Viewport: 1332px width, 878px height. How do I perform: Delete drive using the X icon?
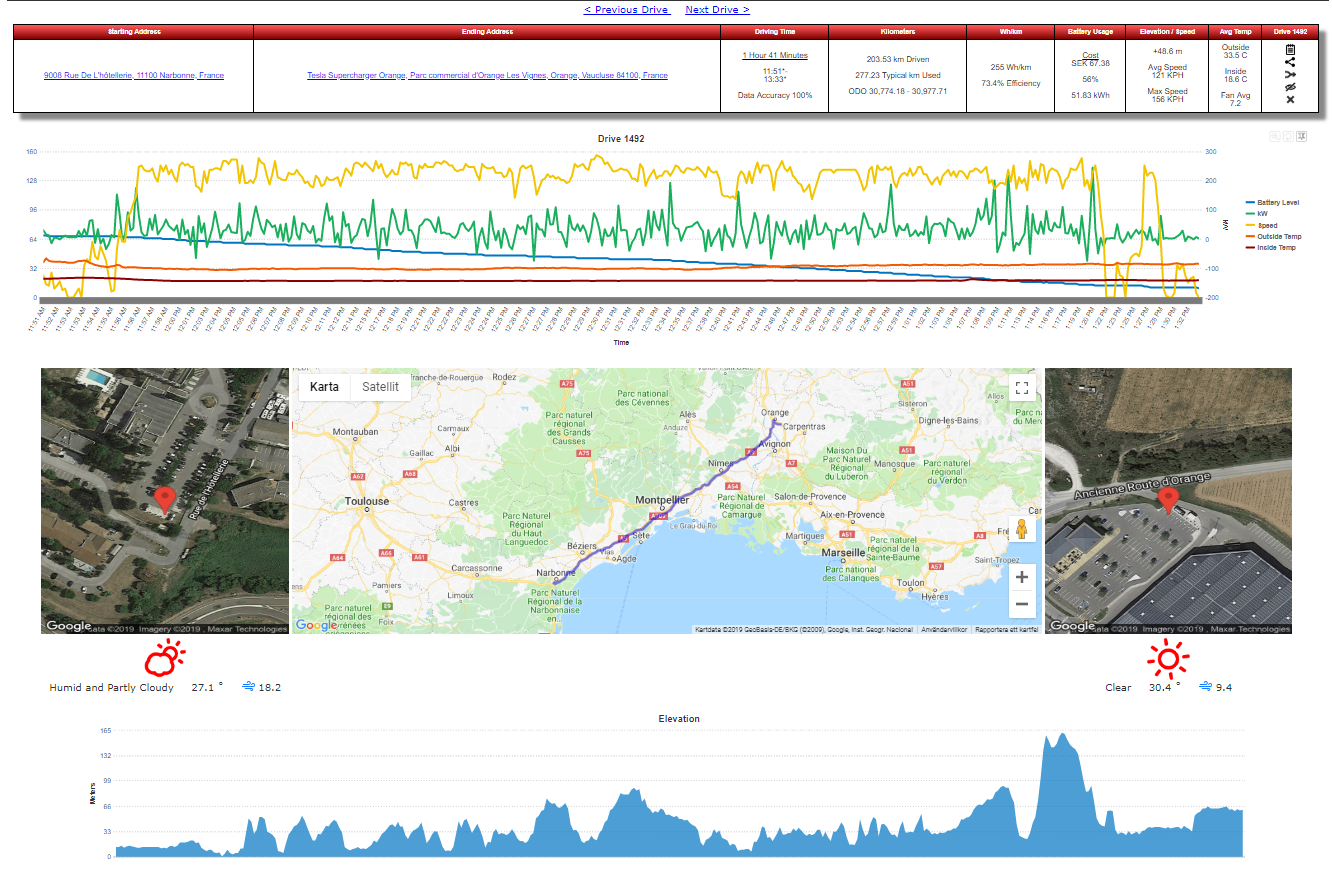coord(1290,99)
